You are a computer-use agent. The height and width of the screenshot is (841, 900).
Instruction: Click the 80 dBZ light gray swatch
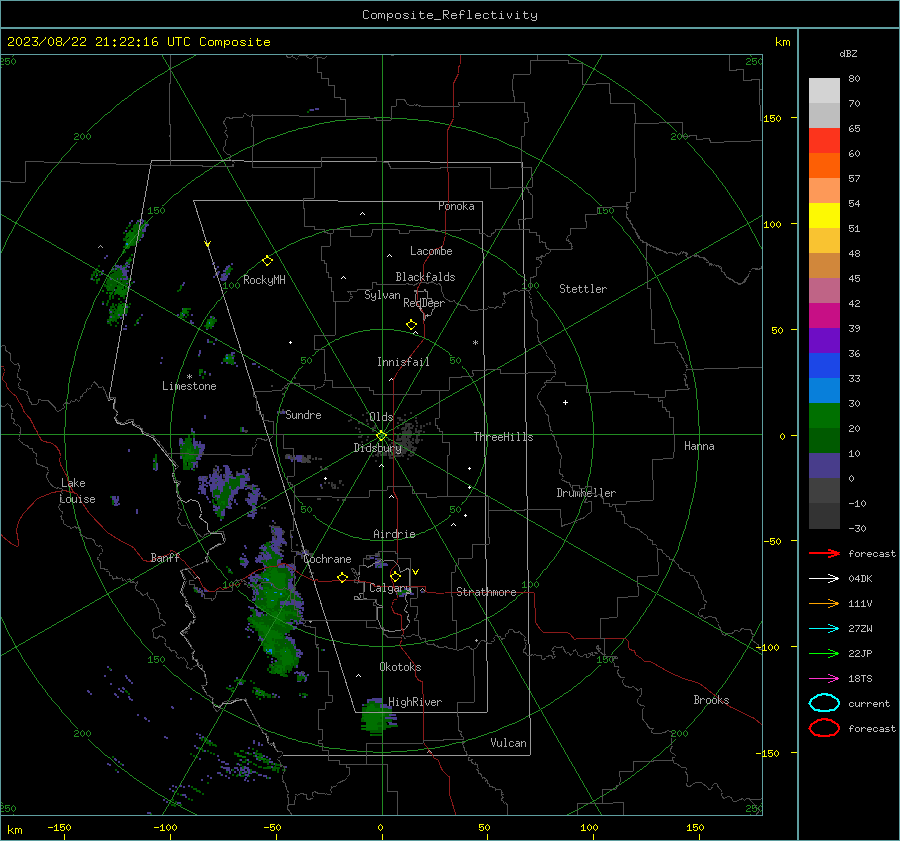click(824, 91)
